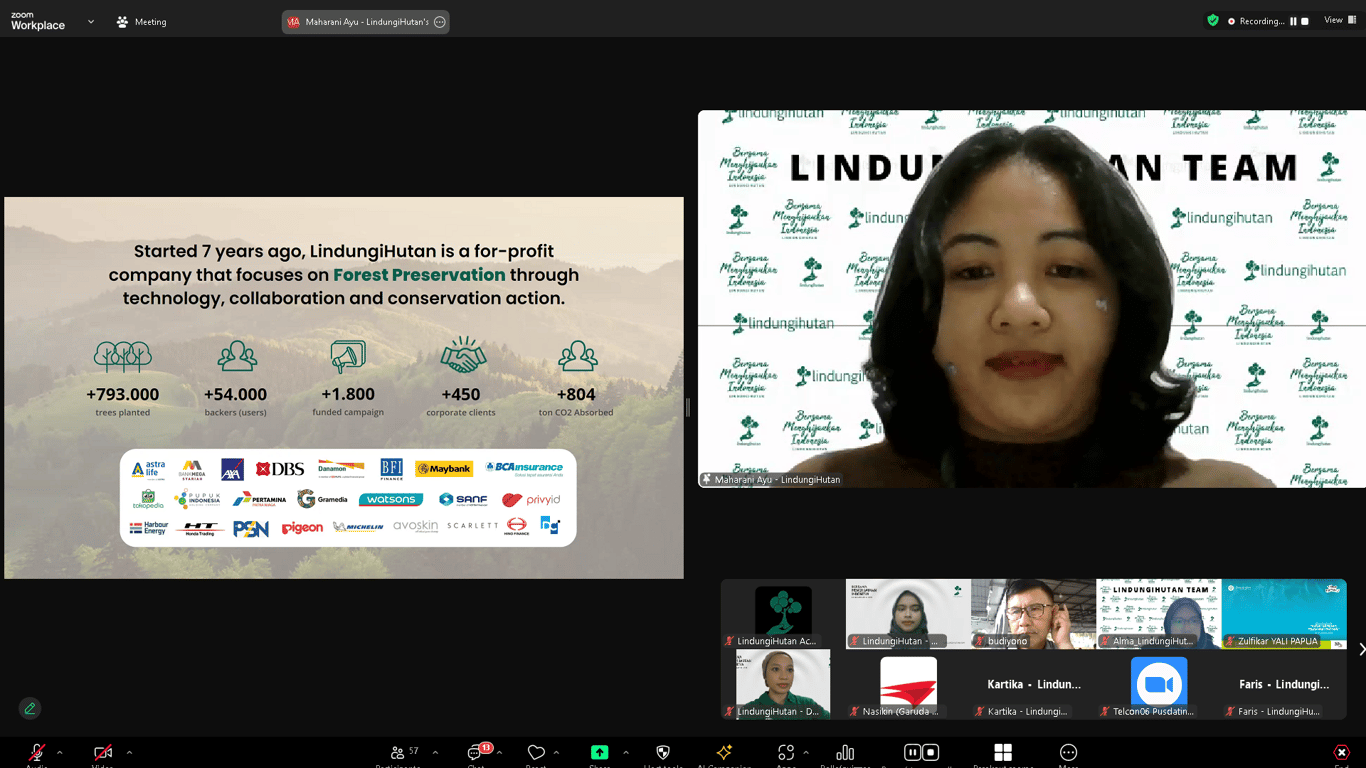Select the budiyono participant thumbnail
Viewport: 1366px width, 768px height.
click(x=1033, y=614)
